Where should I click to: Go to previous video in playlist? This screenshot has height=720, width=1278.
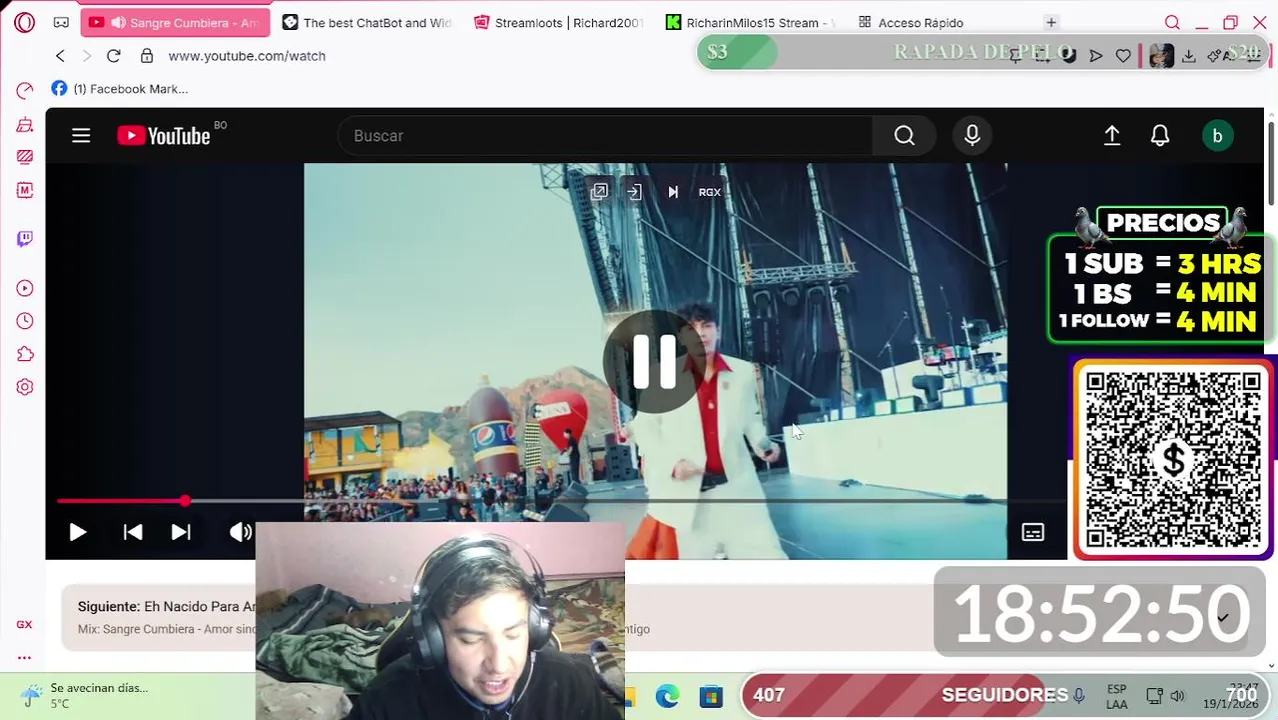pyautogui.click(x=132, y=533)
